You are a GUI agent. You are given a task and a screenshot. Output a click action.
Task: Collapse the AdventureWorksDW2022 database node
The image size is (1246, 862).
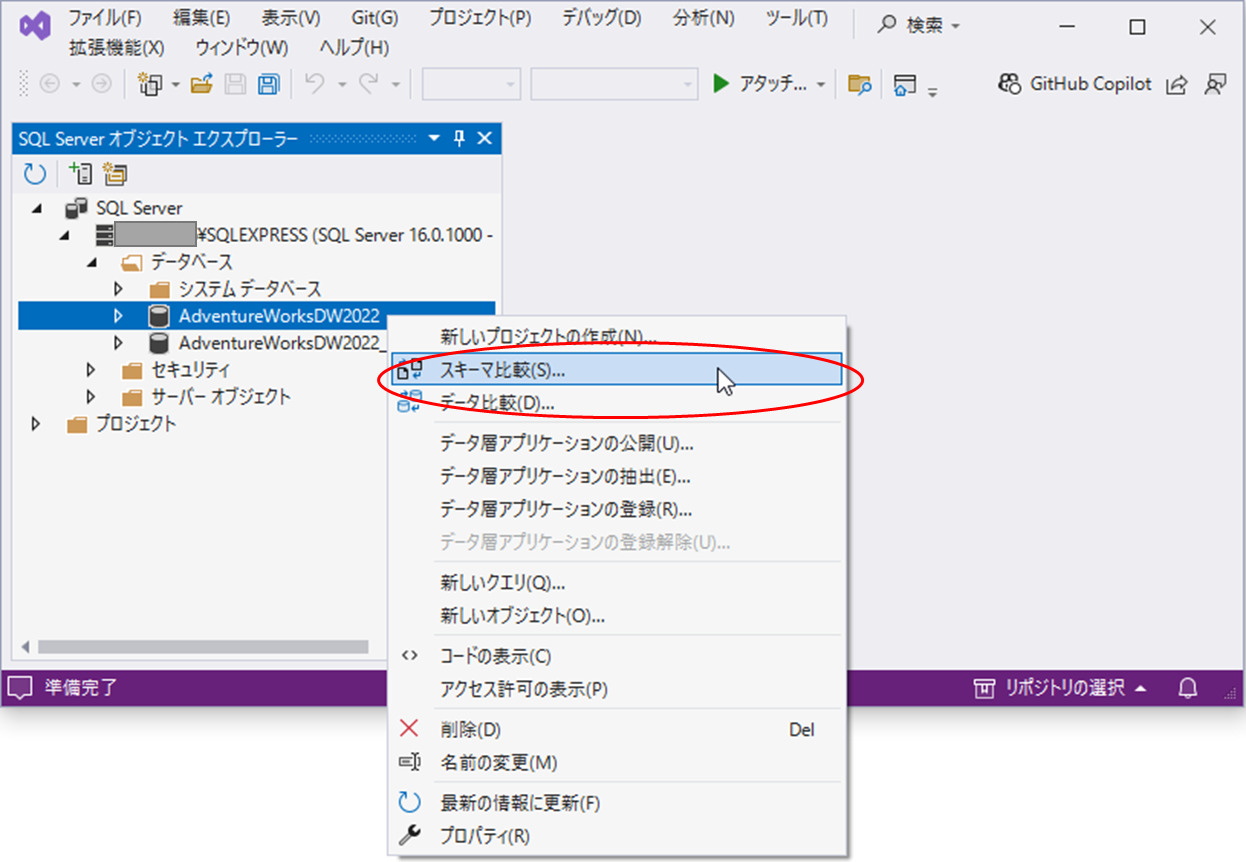[119, 315]
